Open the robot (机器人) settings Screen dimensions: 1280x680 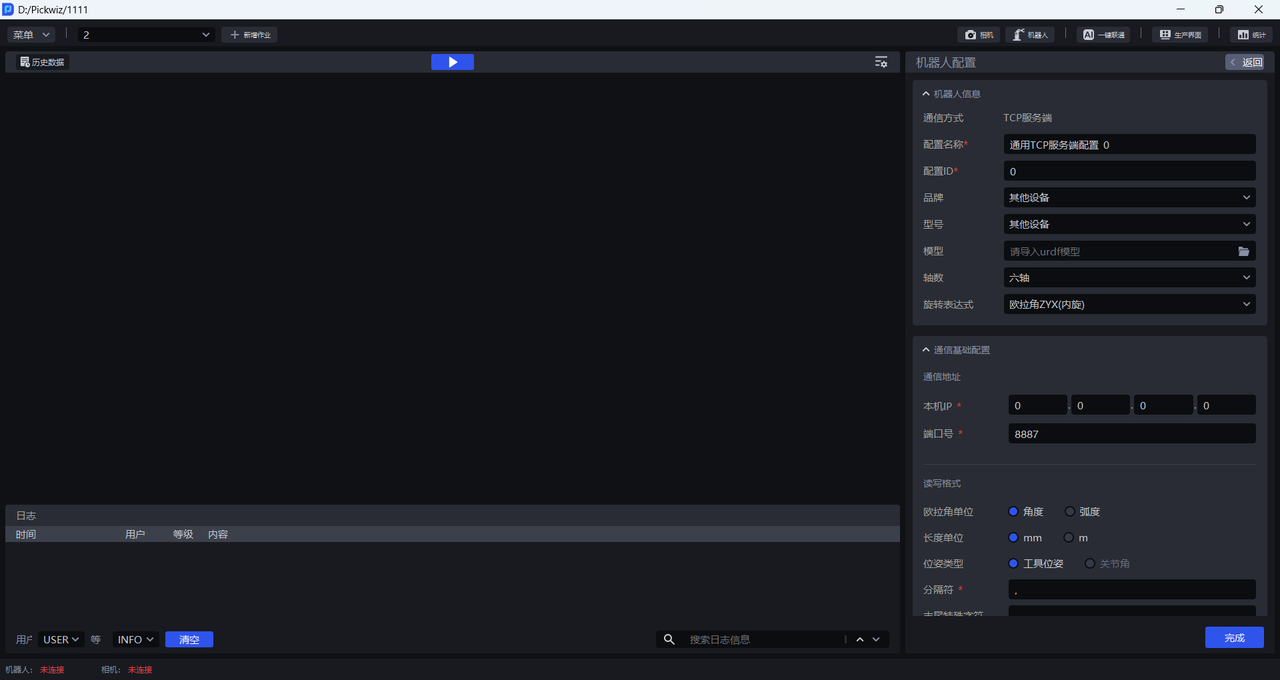(x=1030, y=35)
